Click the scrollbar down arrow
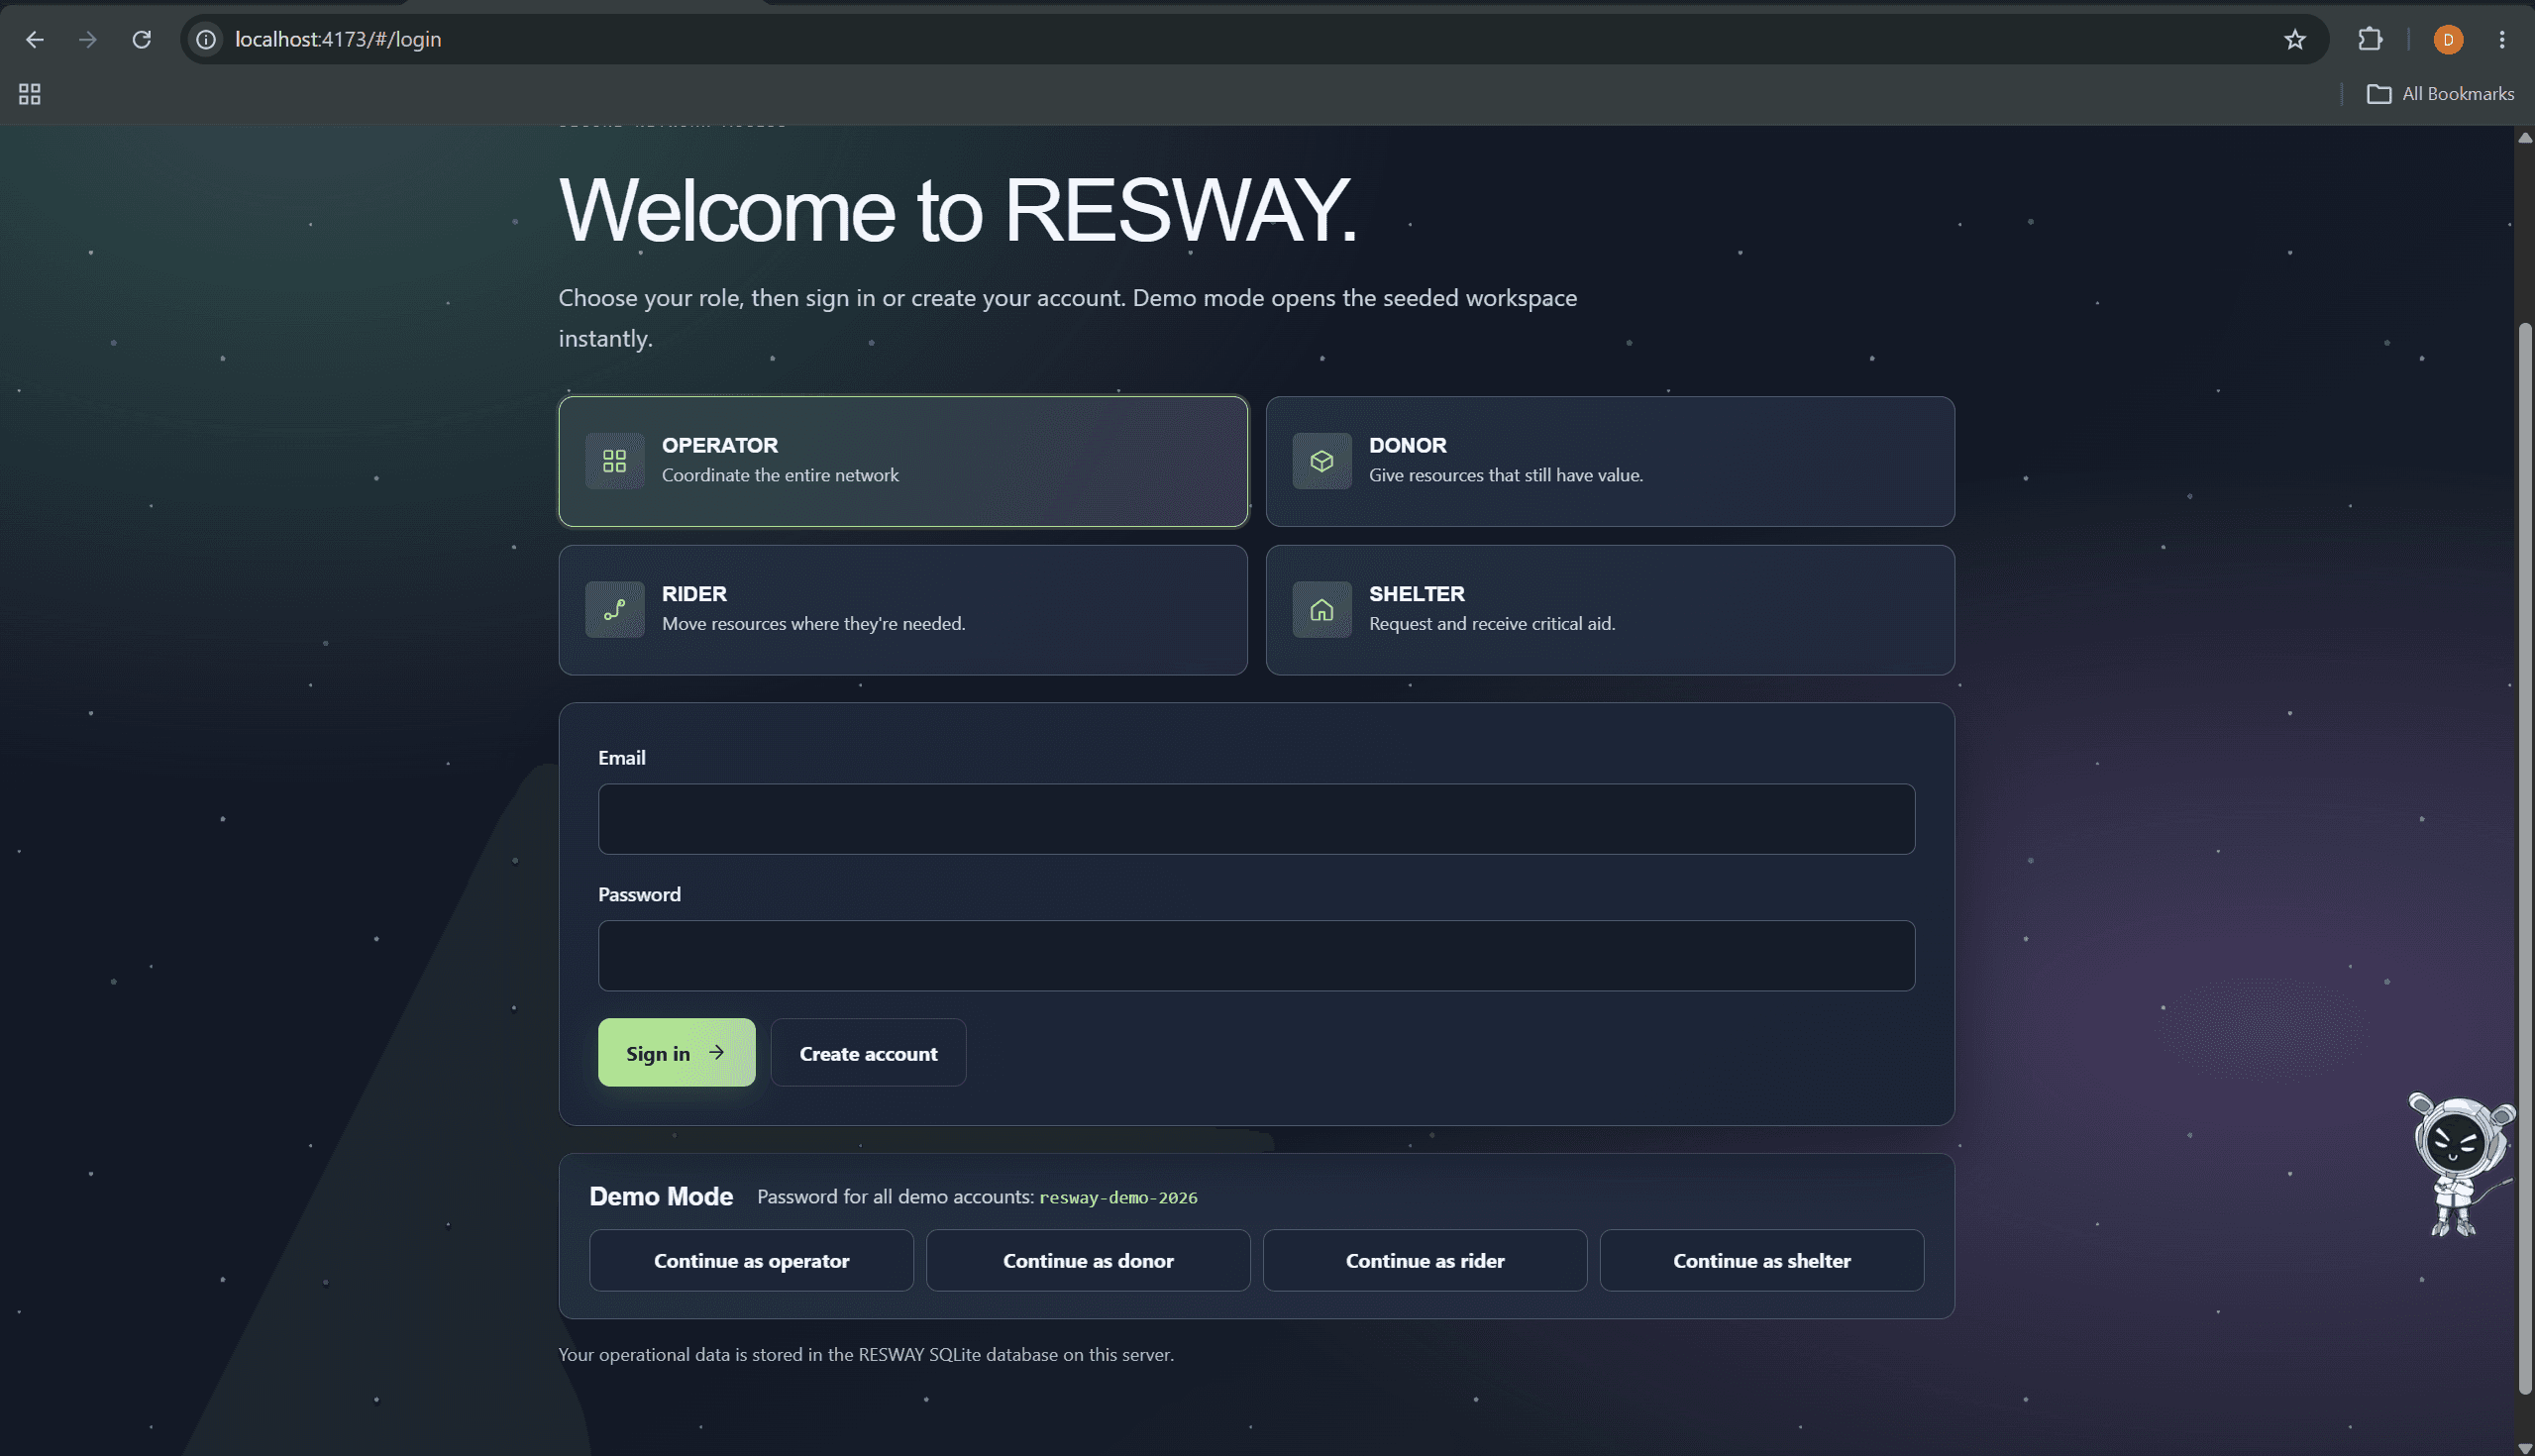The width and height of the screenshot is (2535, 1456). [2525, 1447]
